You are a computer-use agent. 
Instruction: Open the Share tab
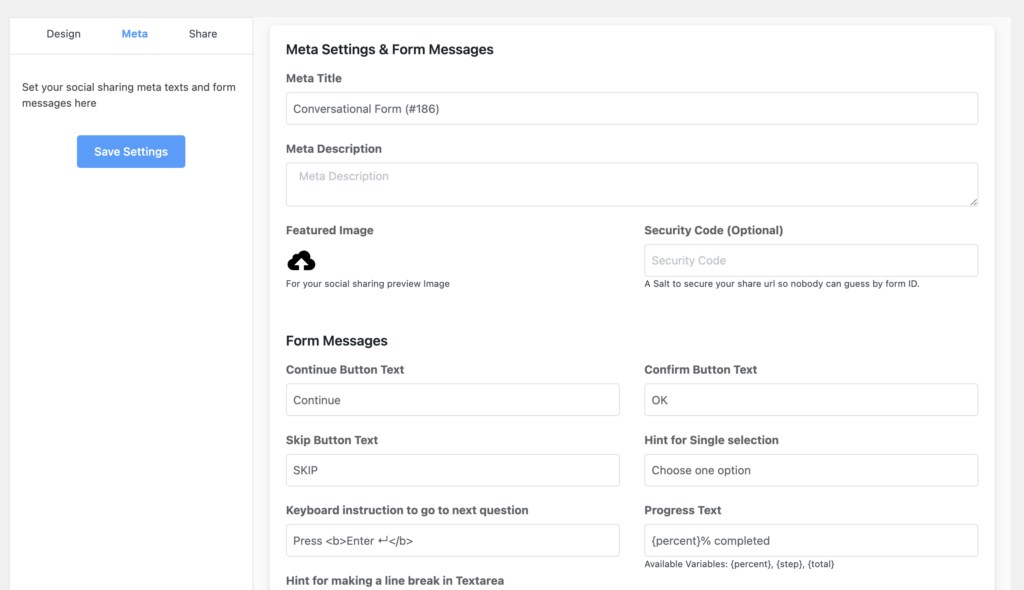tap(201, 33)
